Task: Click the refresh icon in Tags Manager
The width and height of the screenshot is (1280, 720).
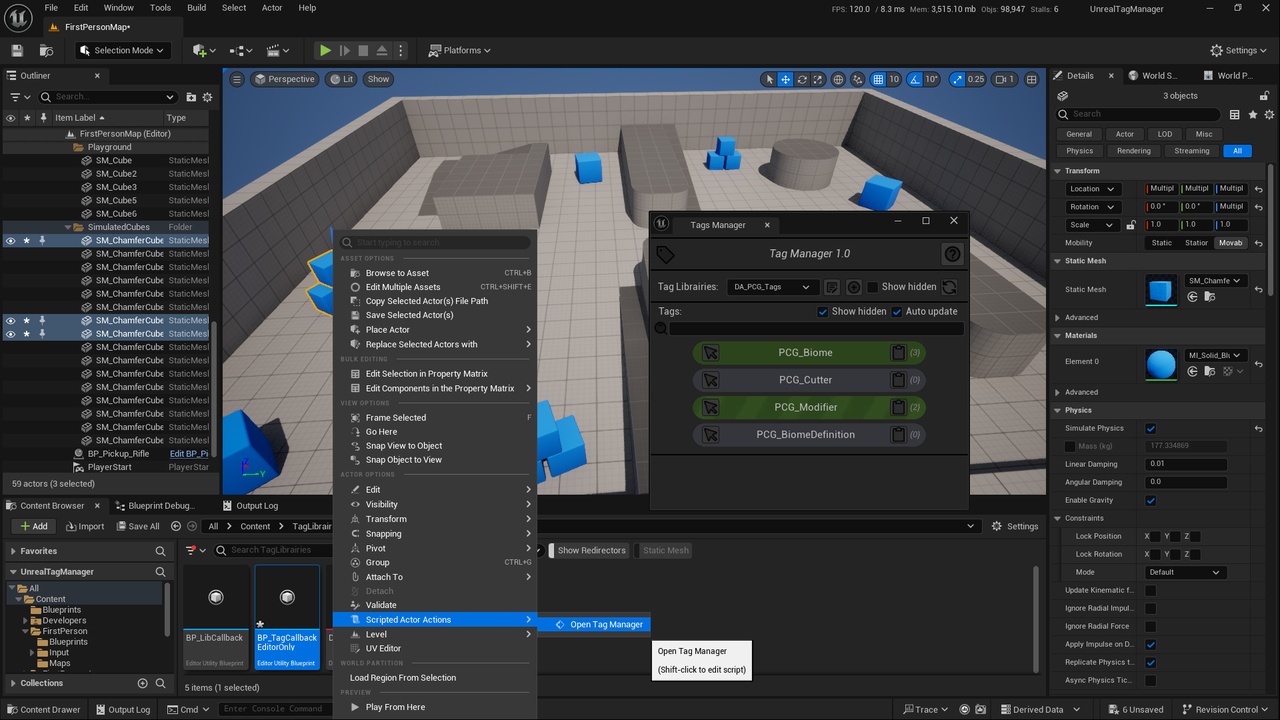Action: (x=949, y=287)
